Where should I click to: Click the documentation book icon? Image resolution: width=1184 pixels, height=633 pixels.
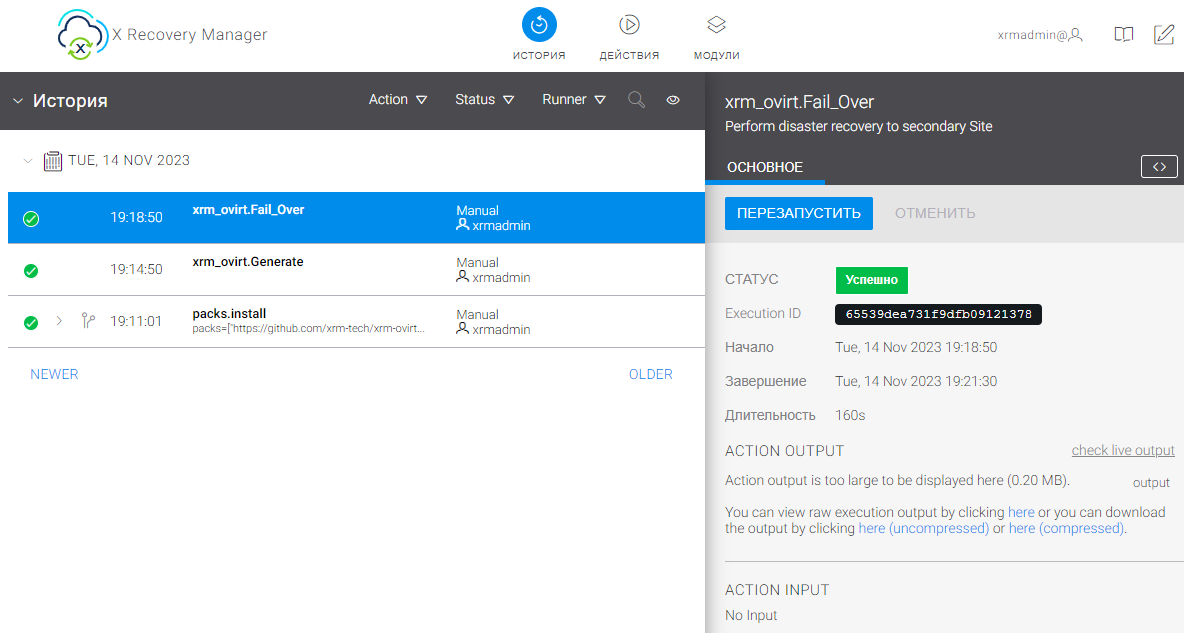coord(1124,35)
